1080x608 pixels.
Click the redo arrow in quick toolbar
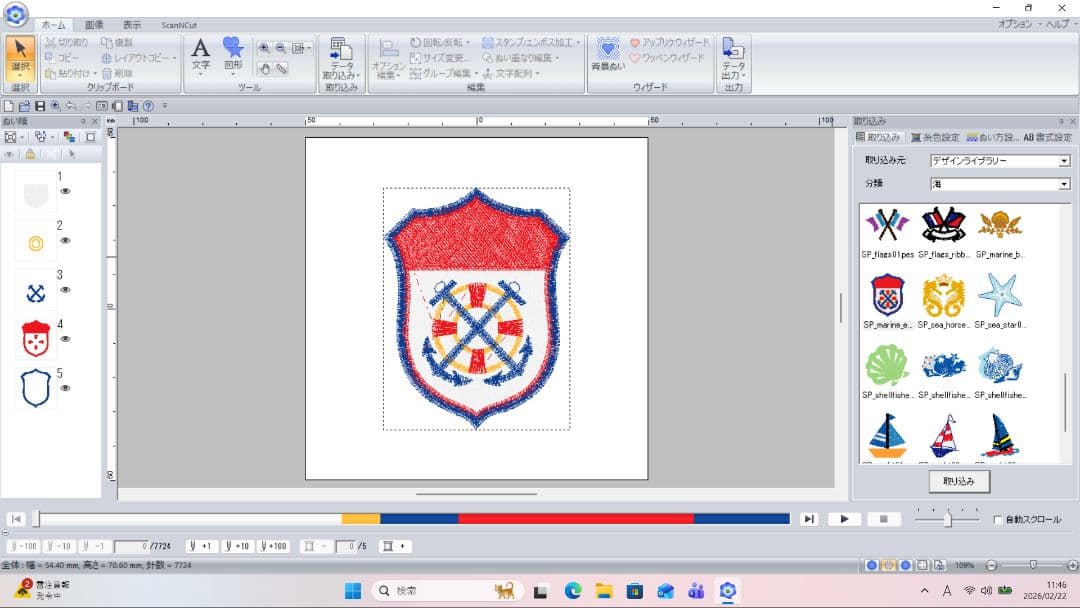click(x=87, y=106)
